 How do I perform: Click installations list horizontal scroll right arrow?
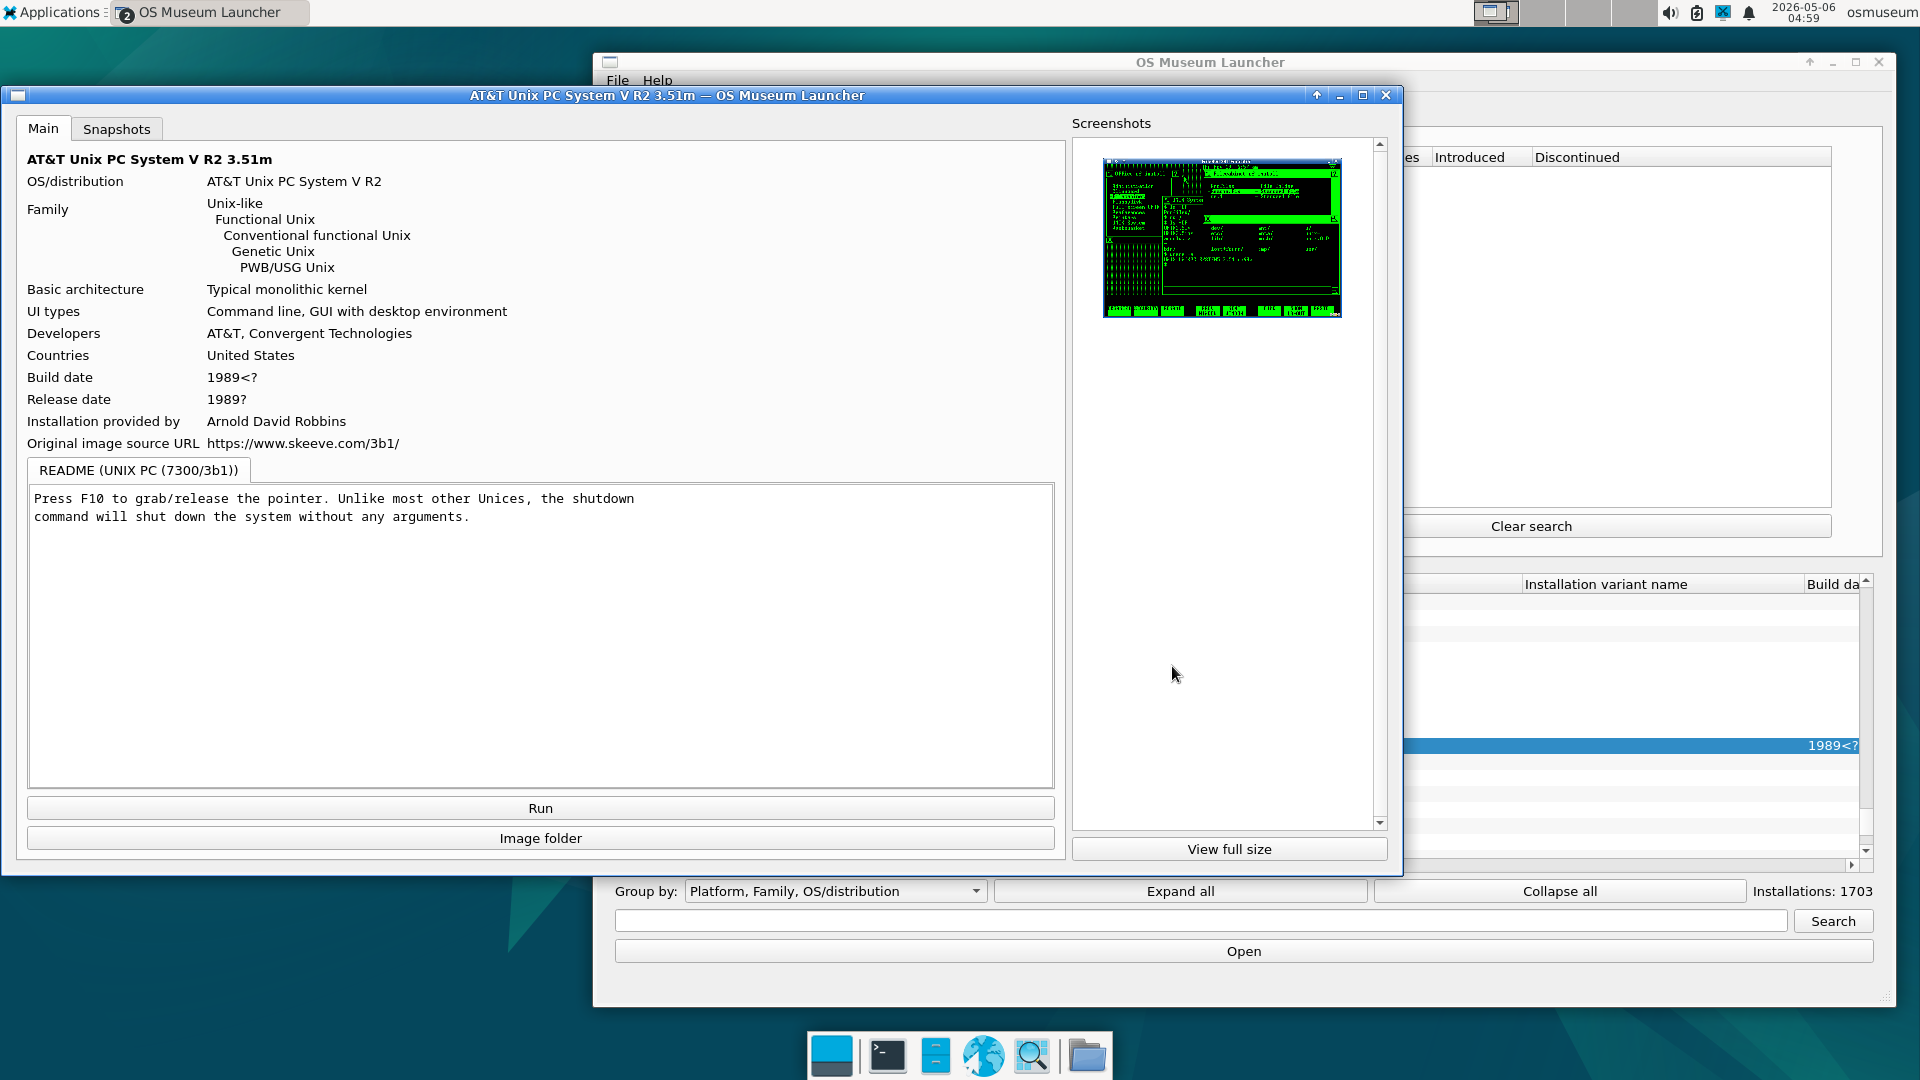click(1851, 865)
